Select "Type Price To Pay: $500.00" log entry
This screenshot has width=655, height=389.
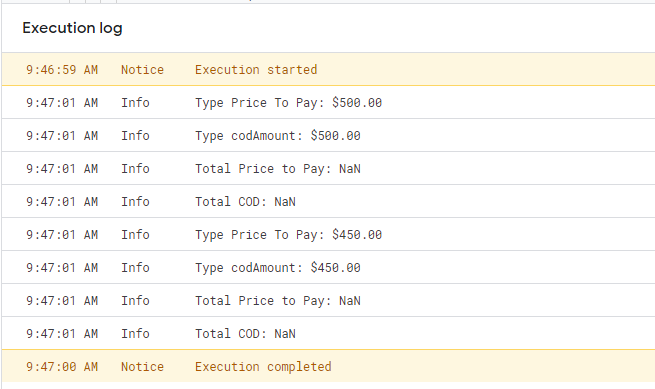coord(288,103)
